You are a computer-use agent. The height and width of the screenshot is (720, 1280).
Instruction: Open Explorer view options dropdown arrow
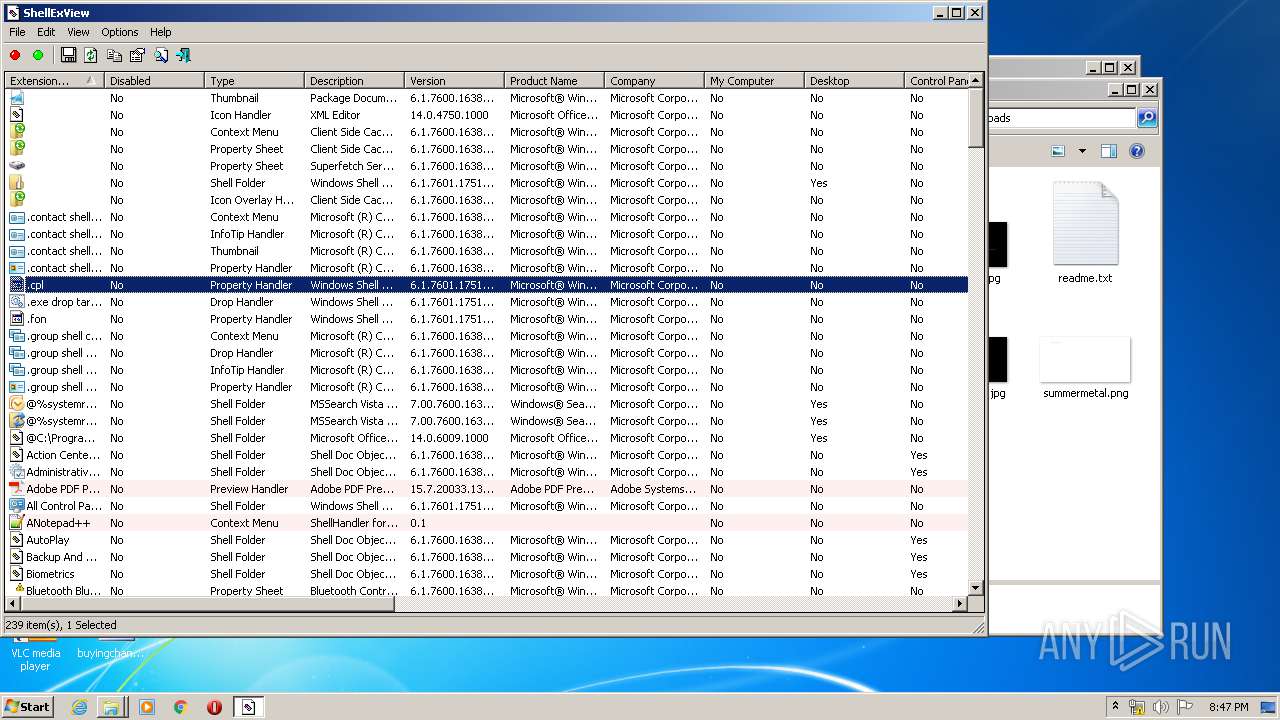(x=1082, y=152)
